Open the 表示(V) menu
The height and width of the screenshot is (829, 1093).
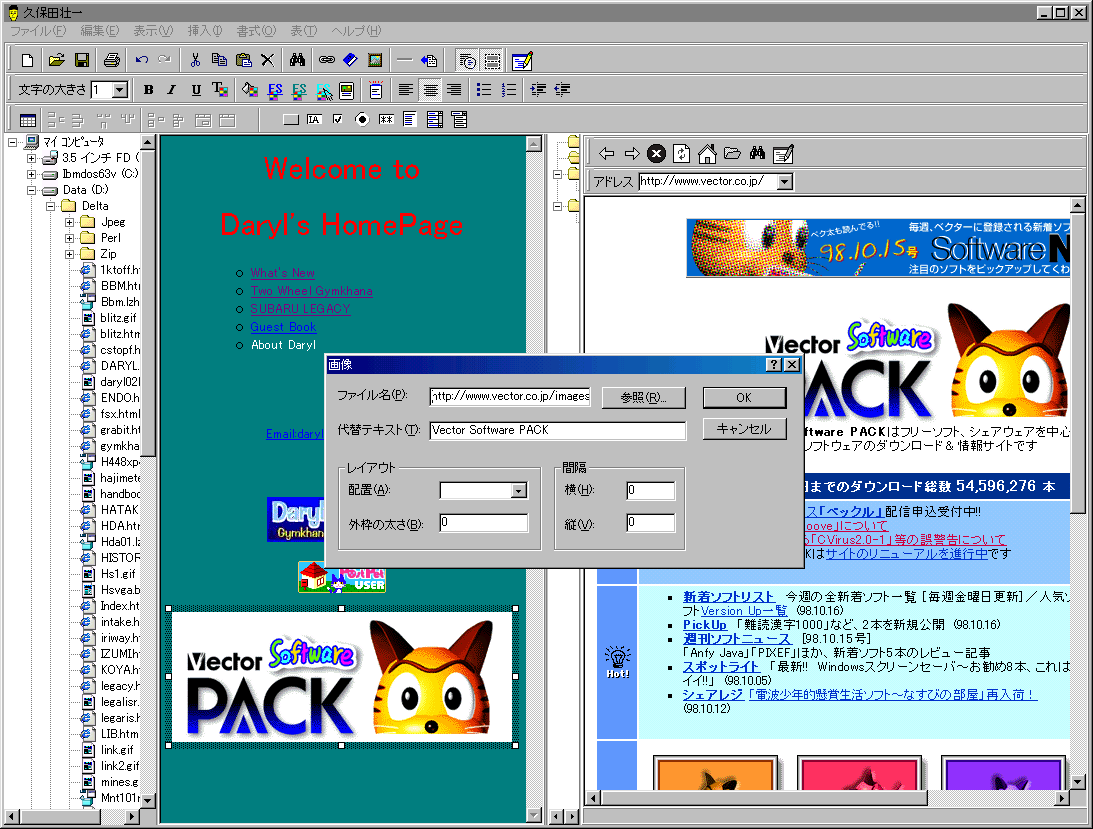pyautogui.click(x=153, y=31)
